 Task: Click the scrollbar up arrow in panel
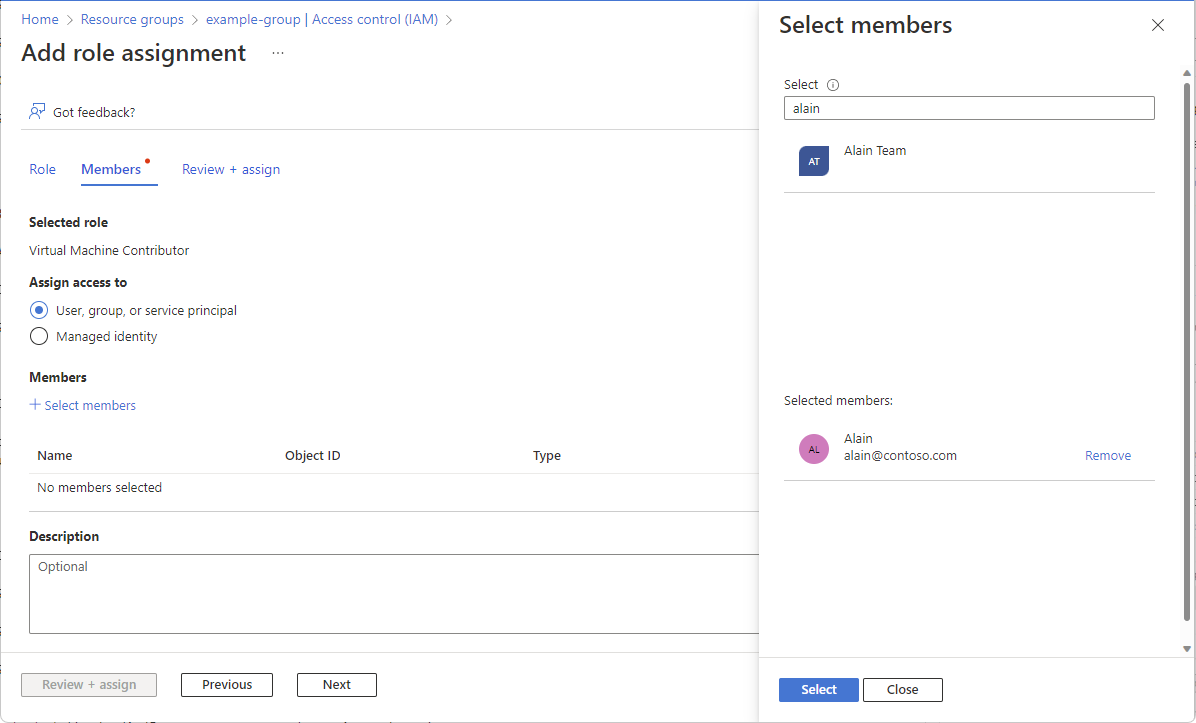pyautogui.click(x=1187, y=73)
